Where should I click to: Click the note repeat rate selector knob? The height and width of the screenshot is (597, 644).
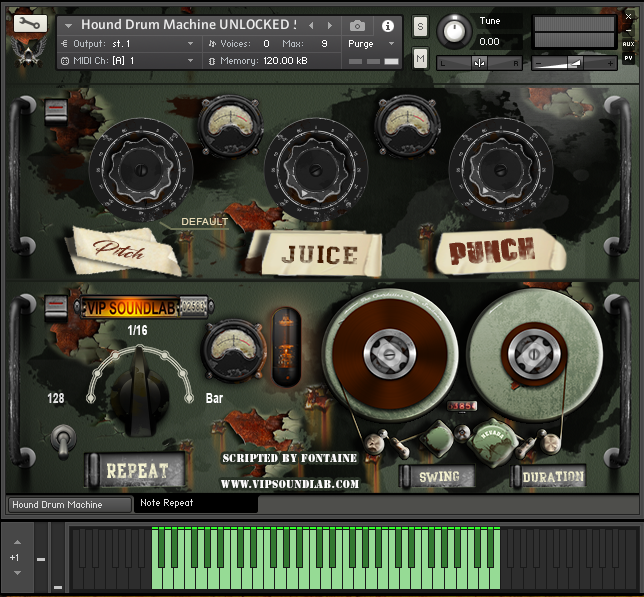[140, 390]
